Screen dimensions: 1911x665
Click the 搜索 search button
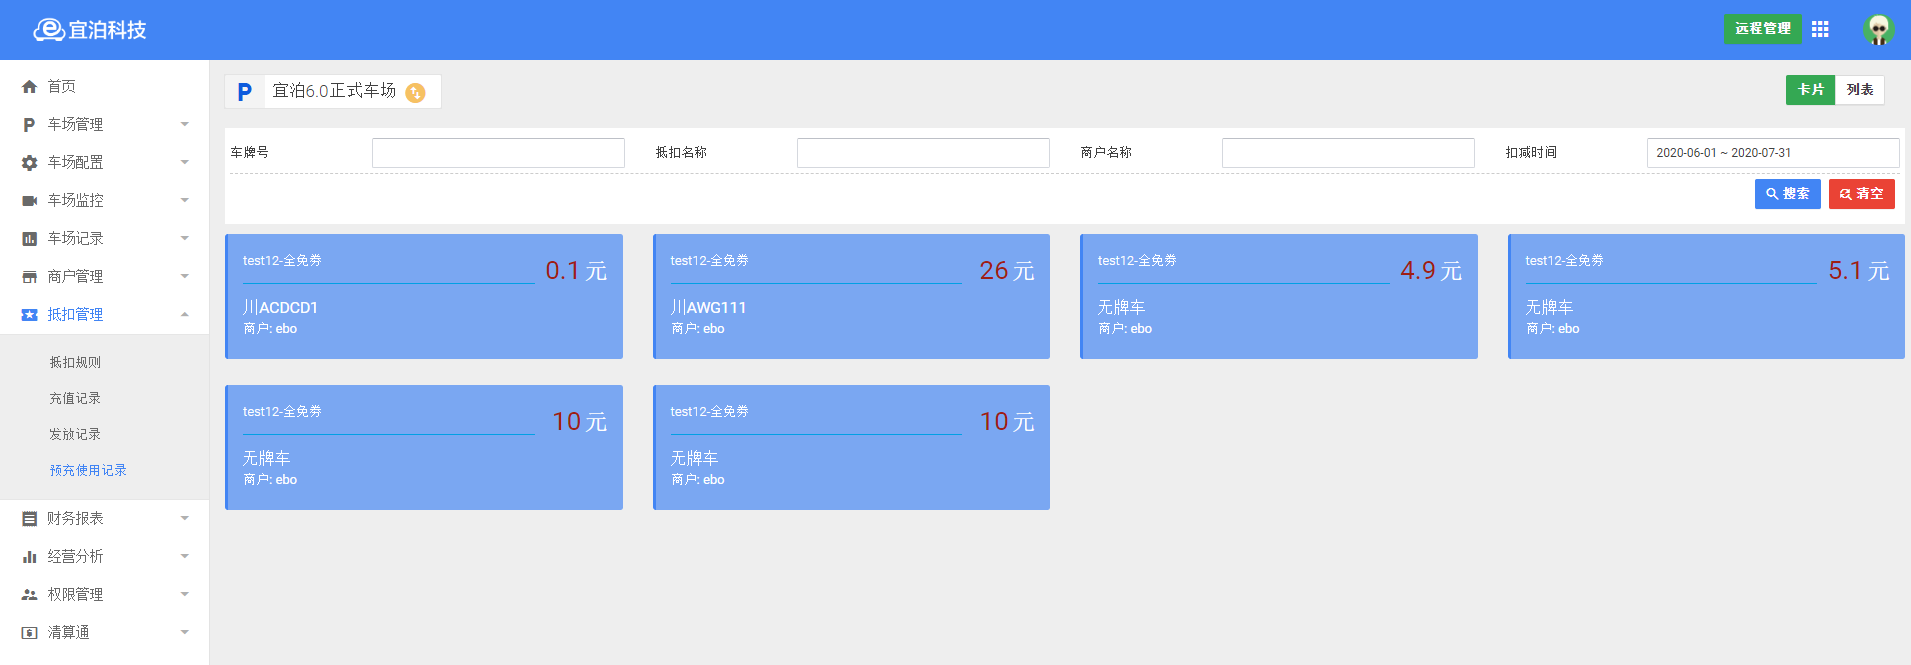click(x=1787, y=194)
